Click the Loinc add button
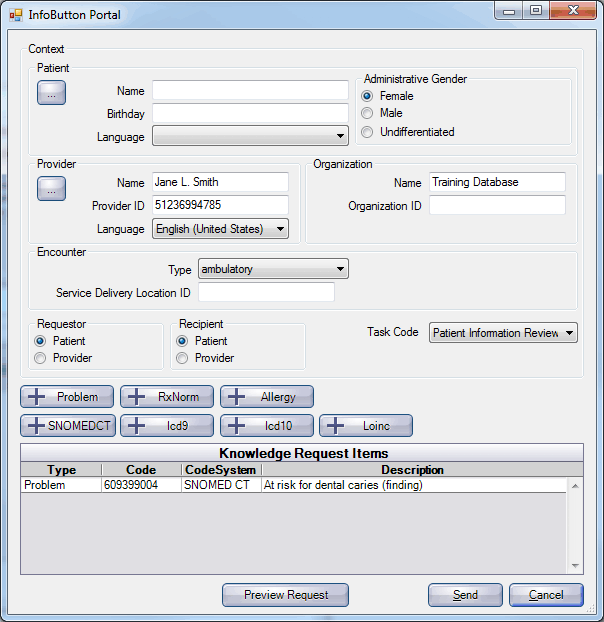The width and height of the screenshot is (604, 622). [x=365, y=426]
